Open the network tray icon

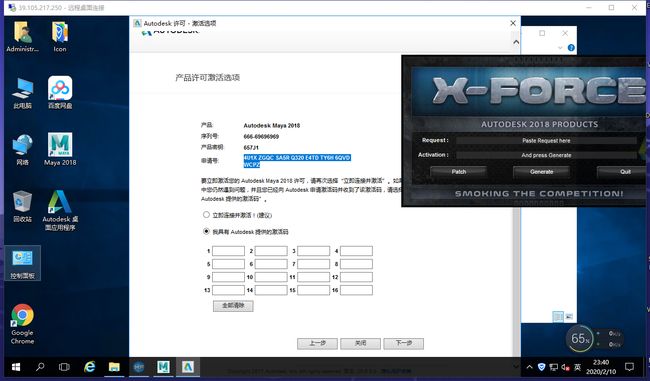(x=553, y=367)
